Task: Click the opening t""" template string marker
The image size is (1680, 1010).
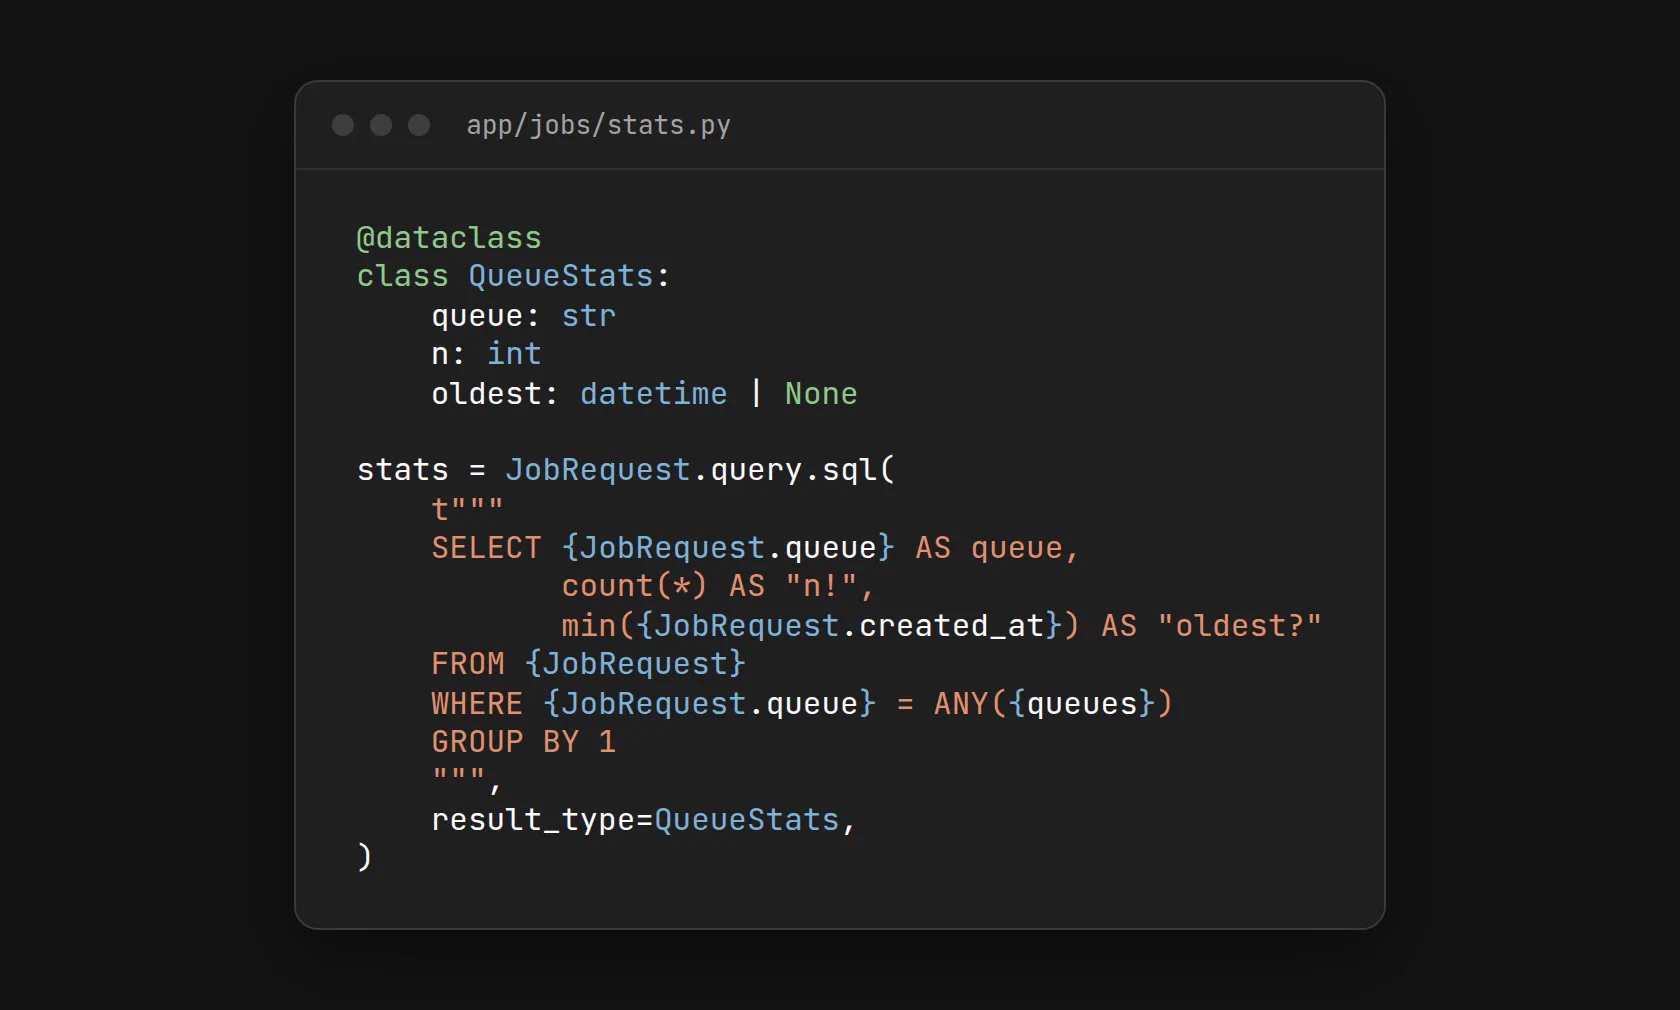Action: [x=467, y=509]
